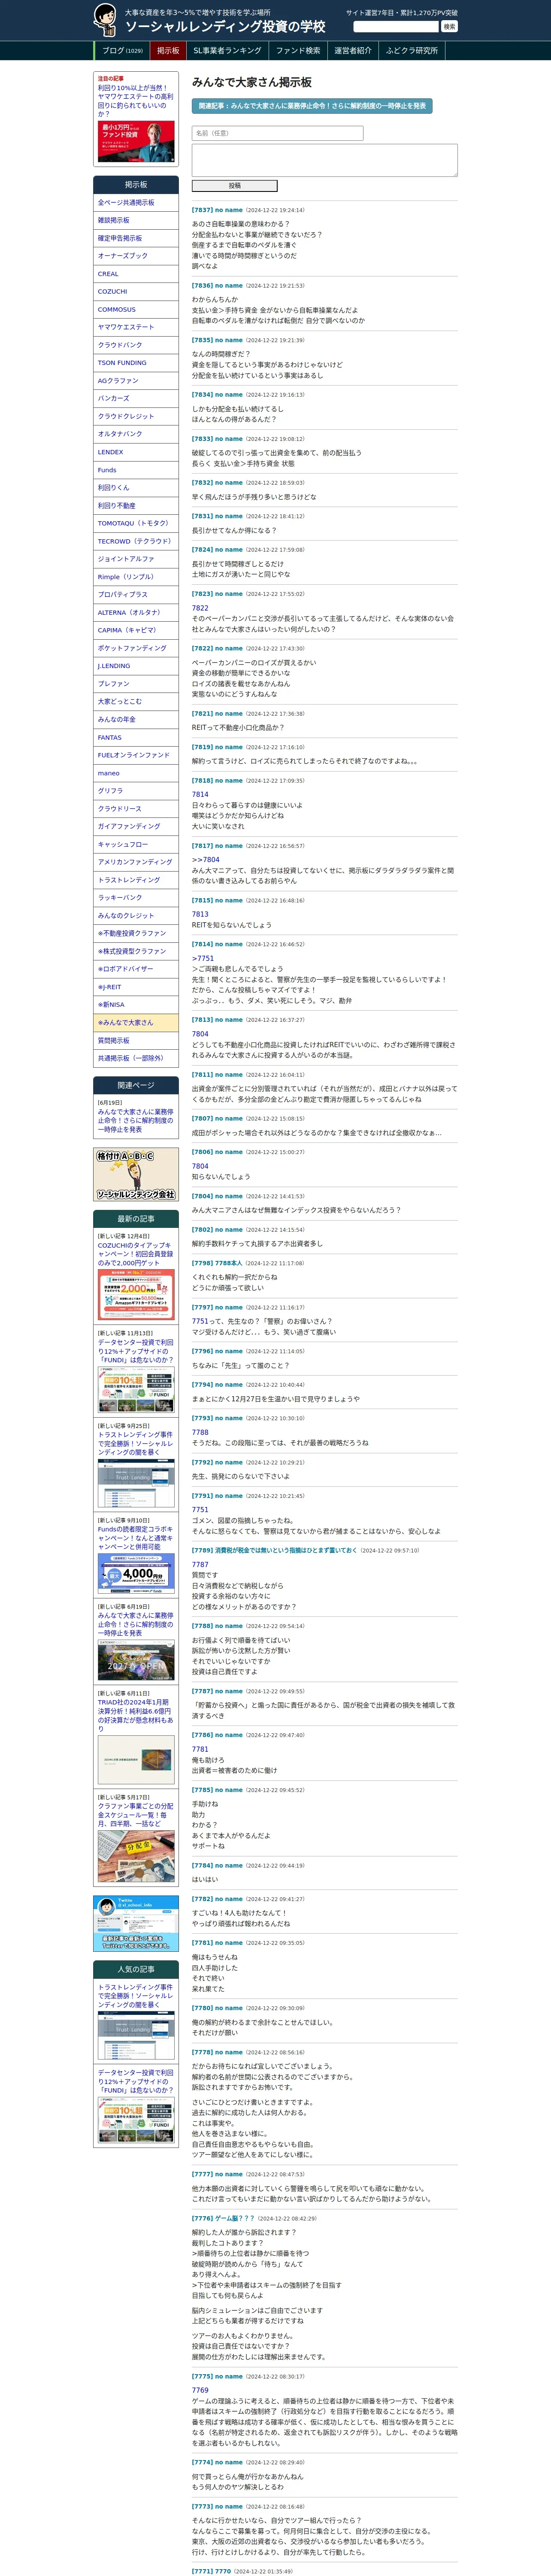The image size is (551, 2576).
Task: Focus the header search text field
Action: point(396,26)
